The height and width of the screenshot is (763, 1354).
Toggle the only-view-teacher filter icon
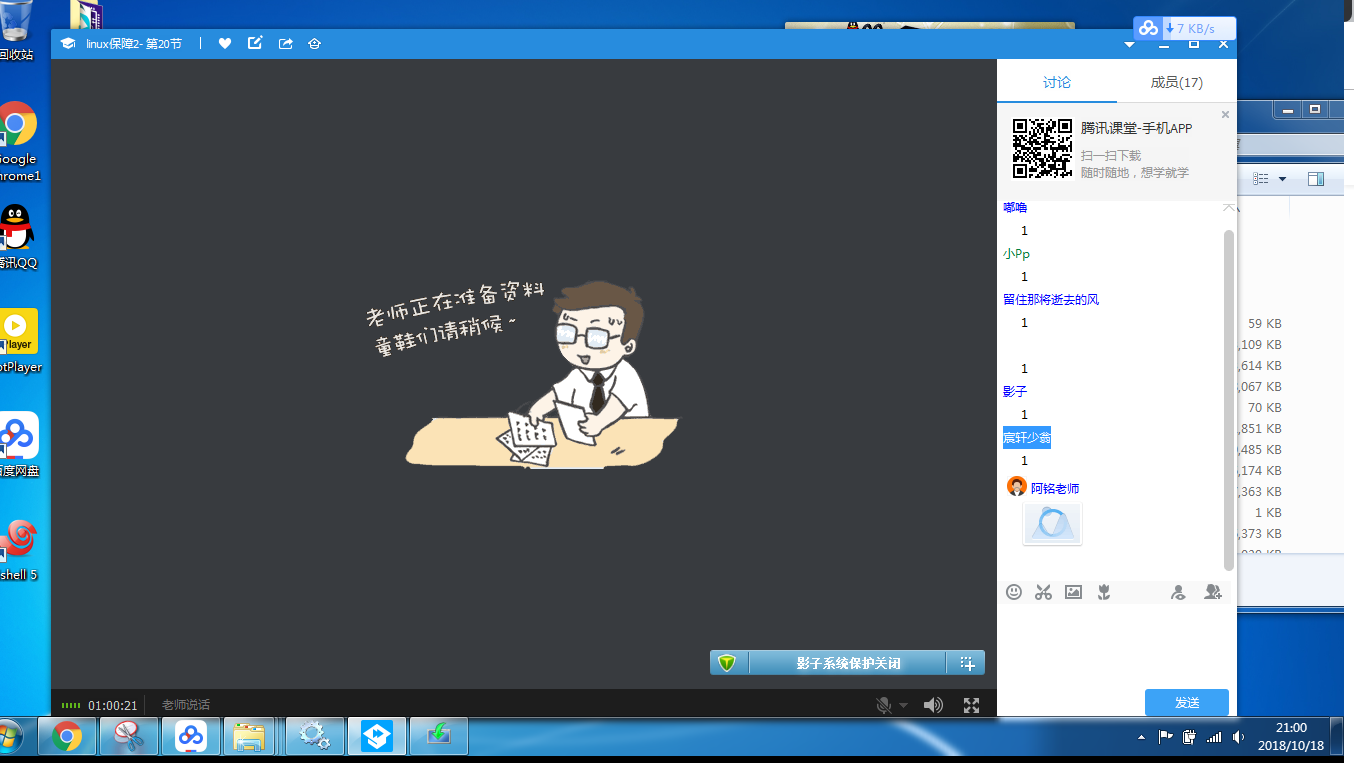1179,592
